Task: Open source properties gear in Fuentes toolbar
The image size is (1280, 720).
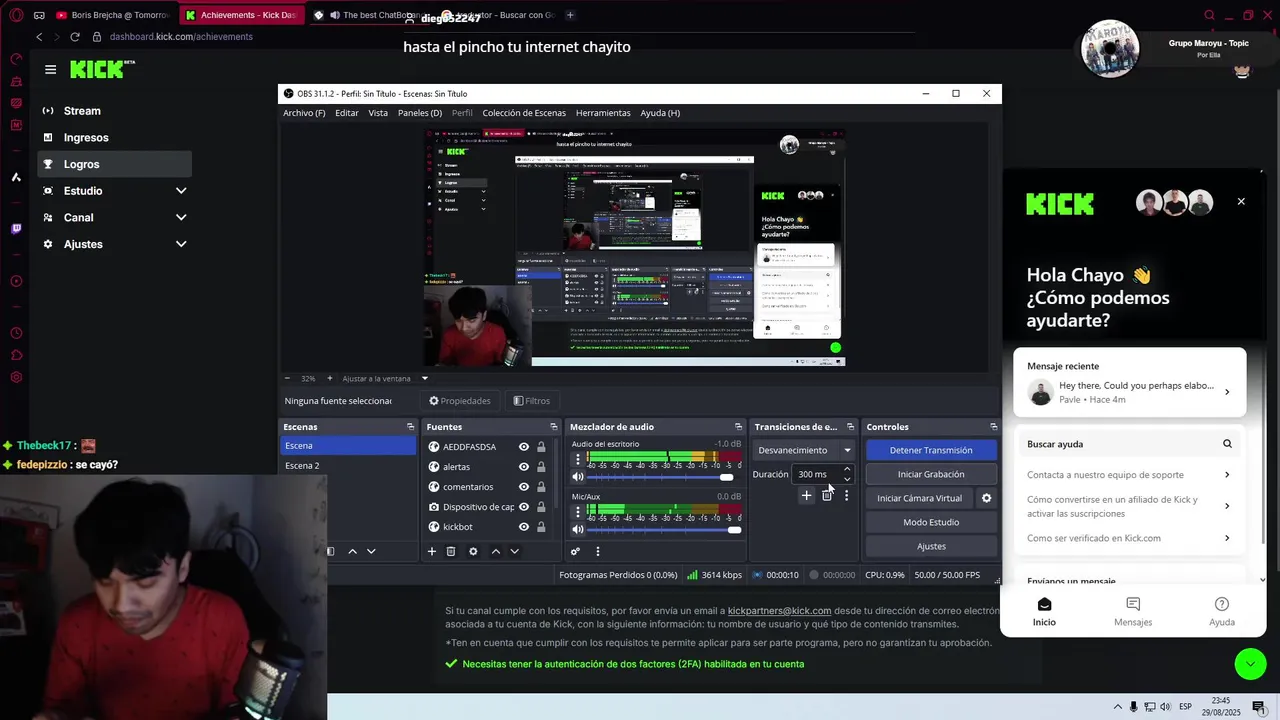Action: tap(473, 551)
